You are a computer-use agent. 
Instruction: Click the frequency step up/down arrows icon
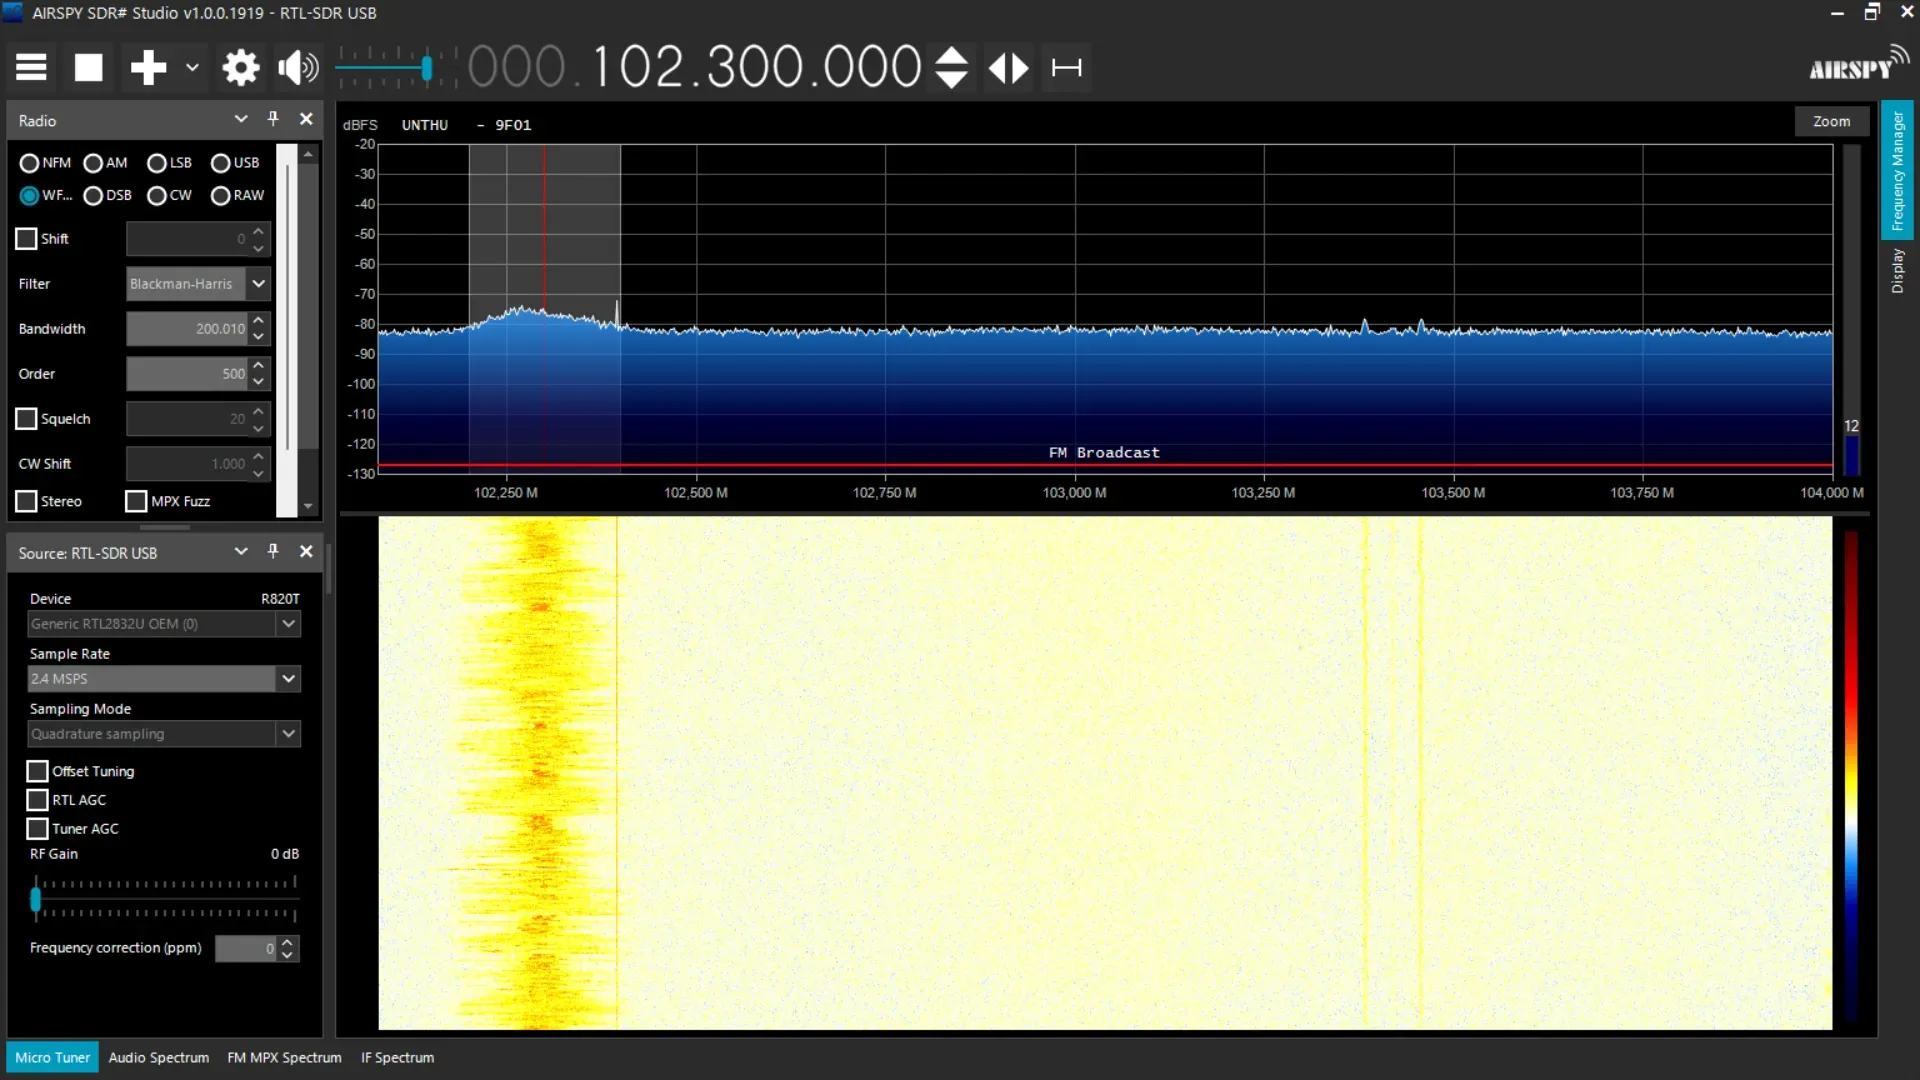coord(950,67)
